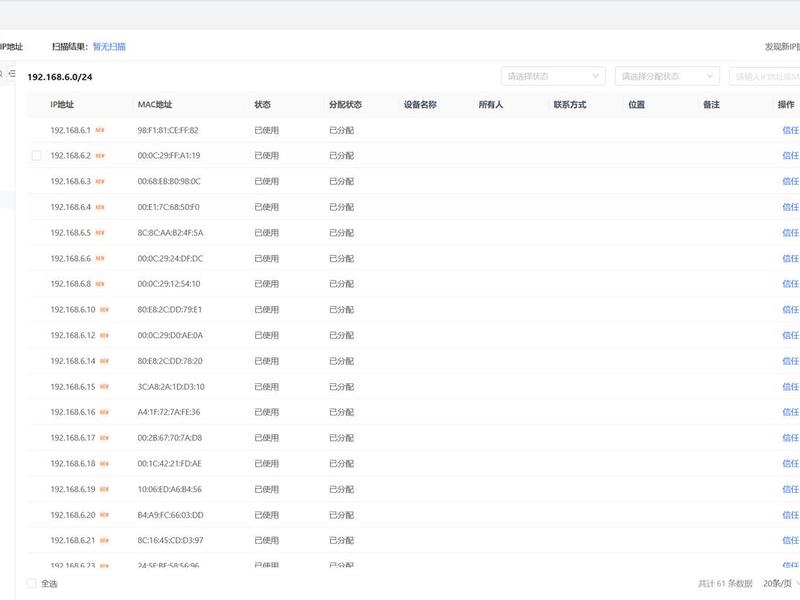800x600 pixels.
Task: Click MAC address 98:F1:81:CE:FF:82
Action: pos(168,130)
